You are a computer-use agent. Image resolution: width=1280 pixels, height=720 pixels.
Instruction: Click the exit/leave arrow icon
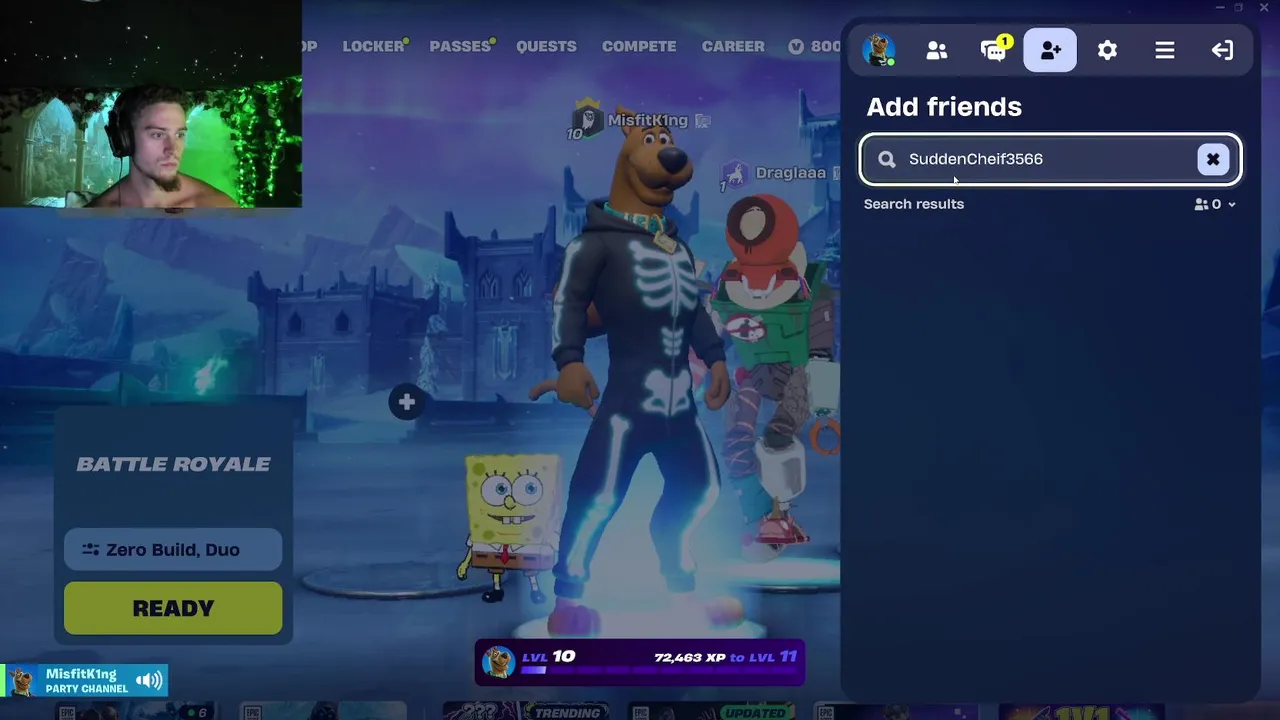click(x=1222, y=50)
